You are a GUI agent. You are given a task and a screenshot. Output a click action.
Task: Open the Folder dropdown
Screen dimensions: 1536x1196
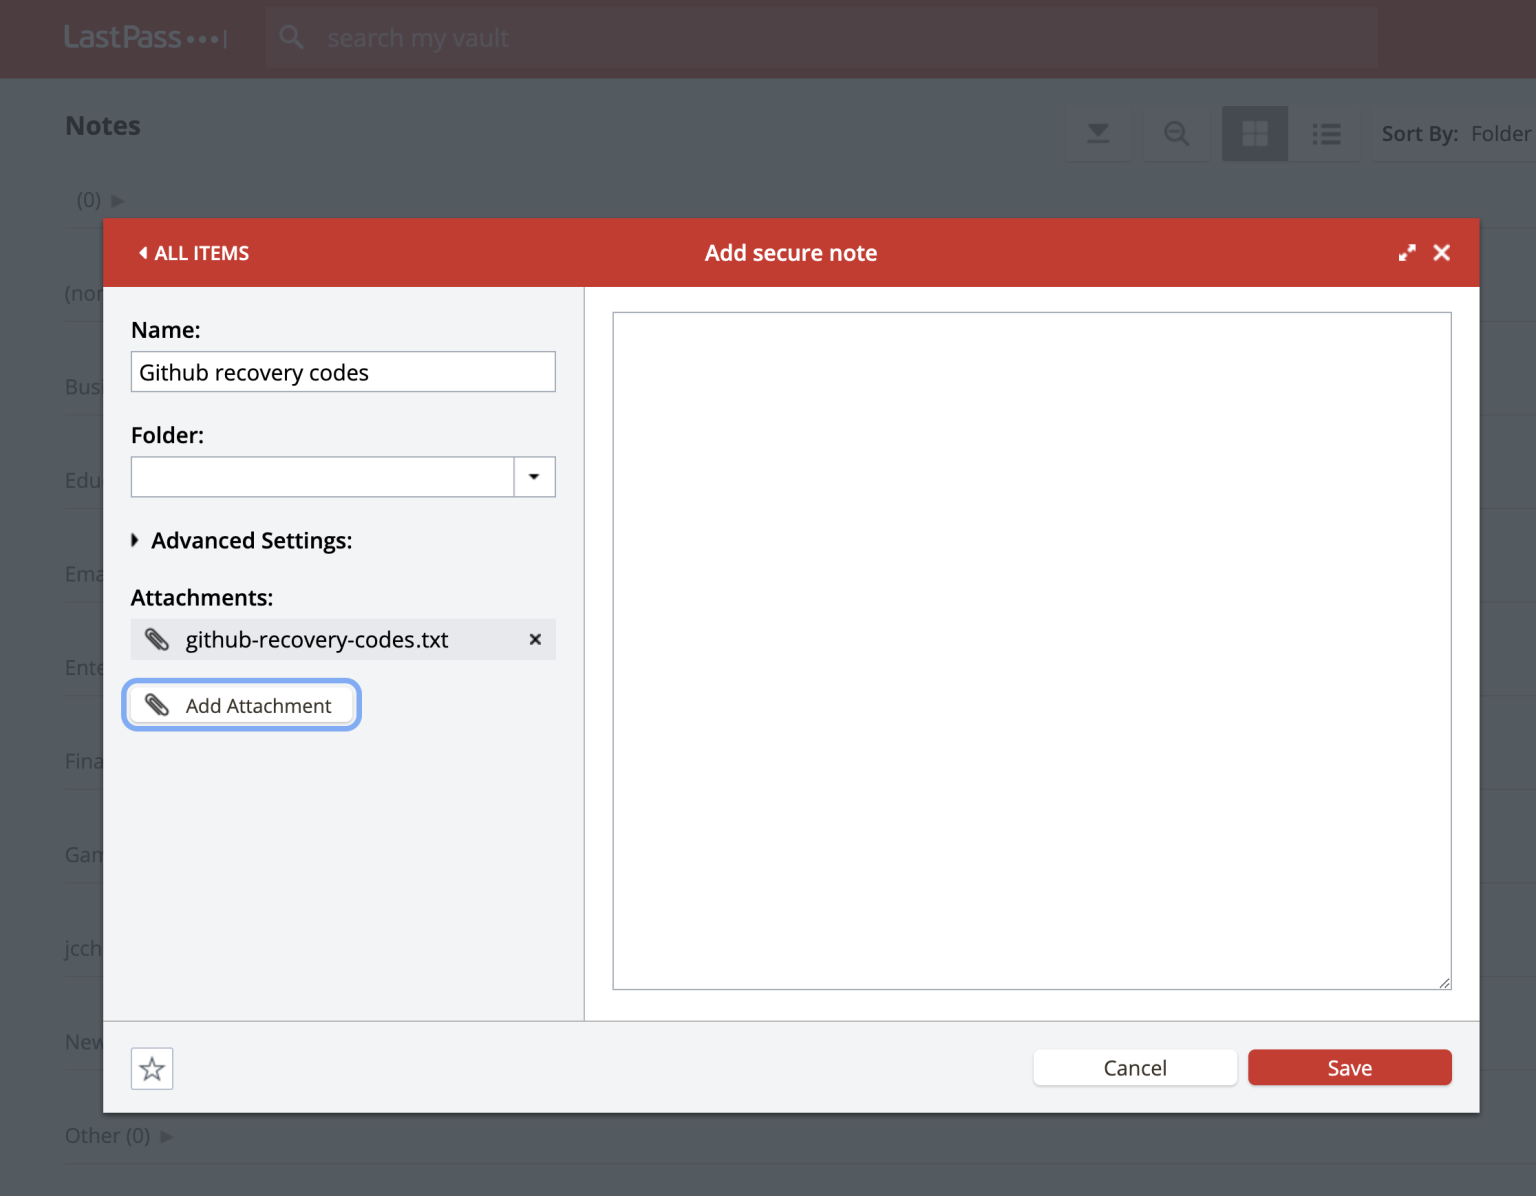534,477
